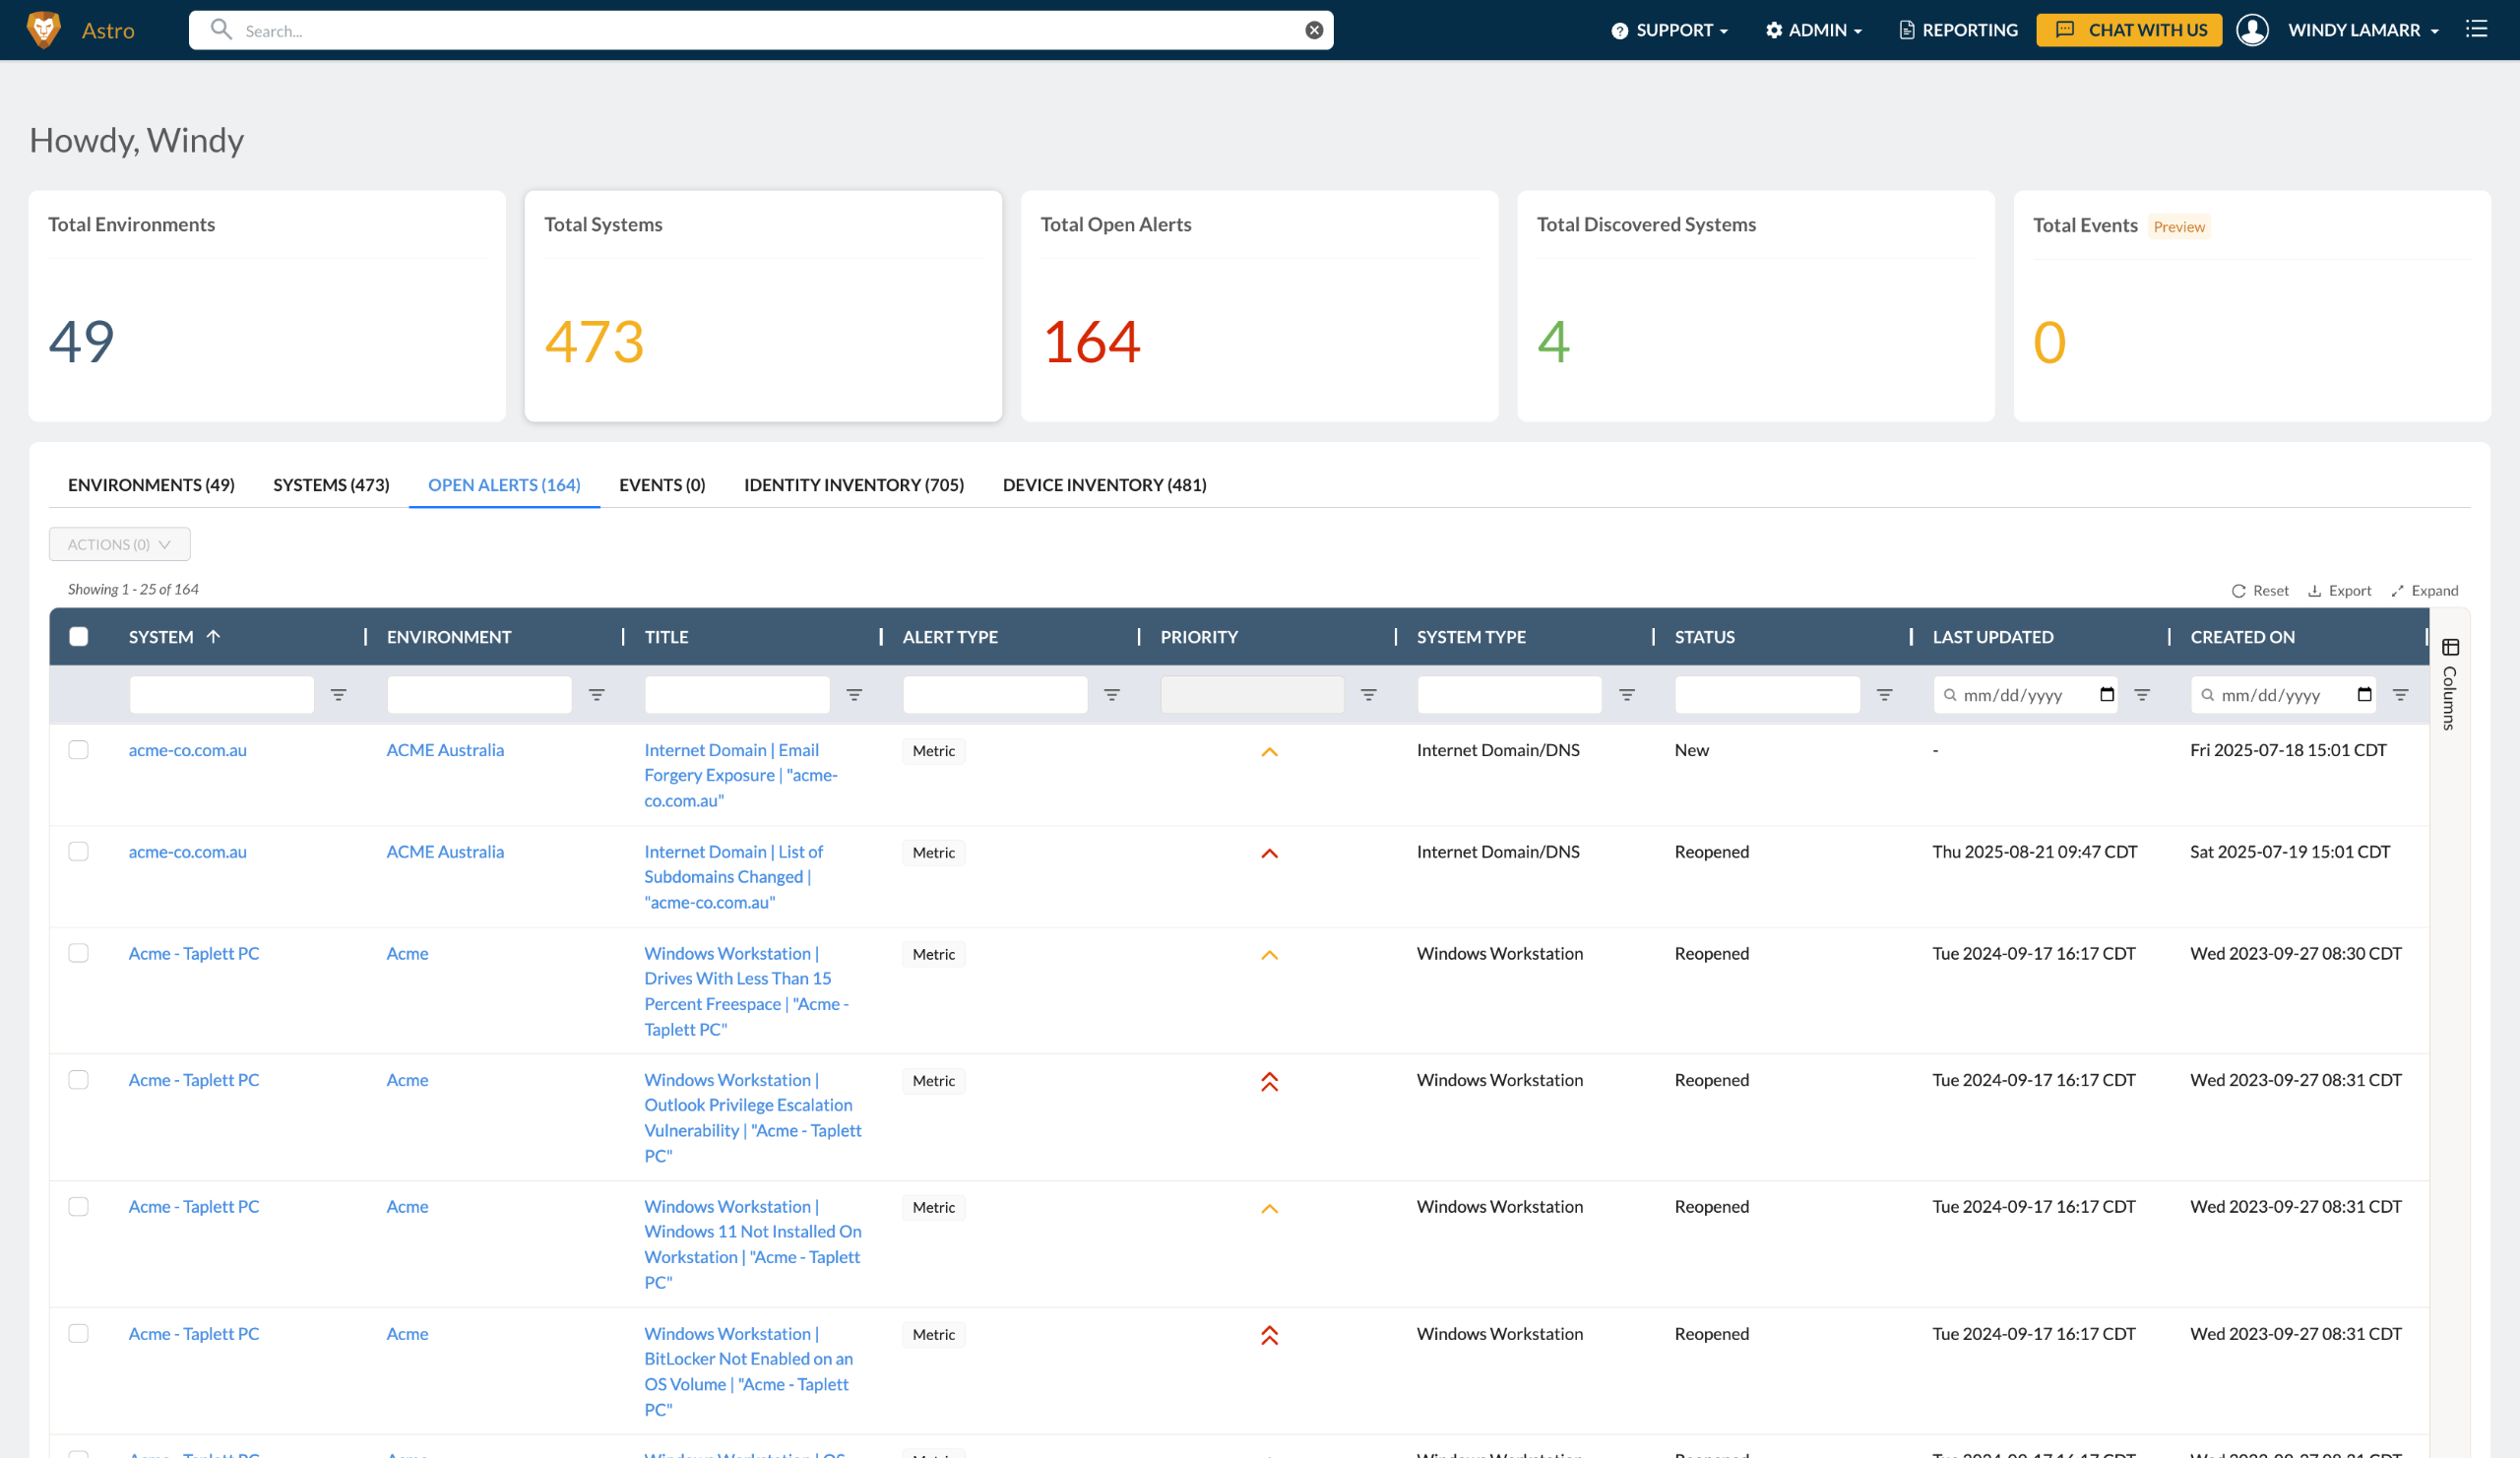Click the filter icon for System column
2520x1458 pixels.
[x=339, y=694]
